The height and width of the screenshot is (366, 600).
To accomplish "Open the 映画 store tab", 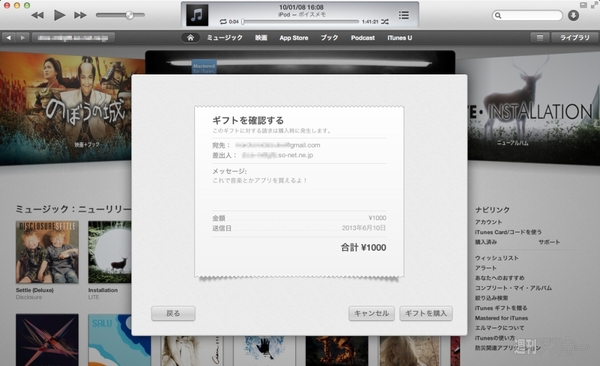I will tap(261, 38).
